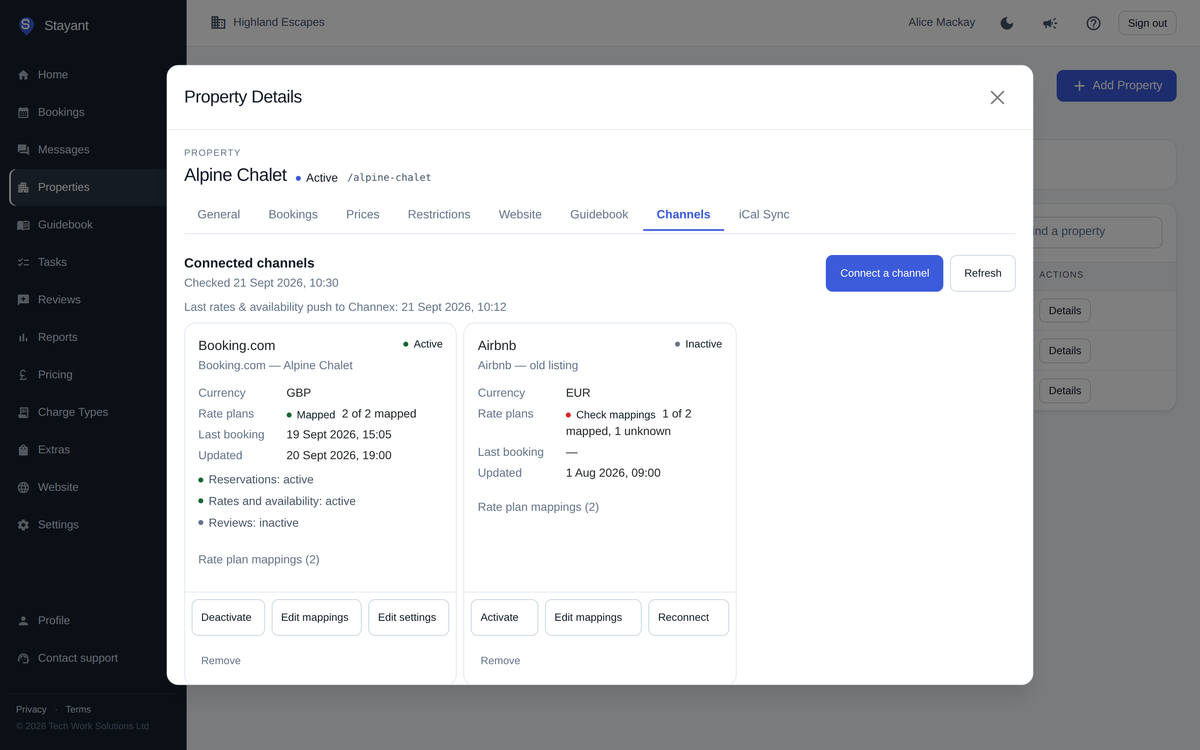Switch to the iCal Sync tab
The height and width of the screenshot is (750, 1200).
pyautogui.click(x=764, y=215)
